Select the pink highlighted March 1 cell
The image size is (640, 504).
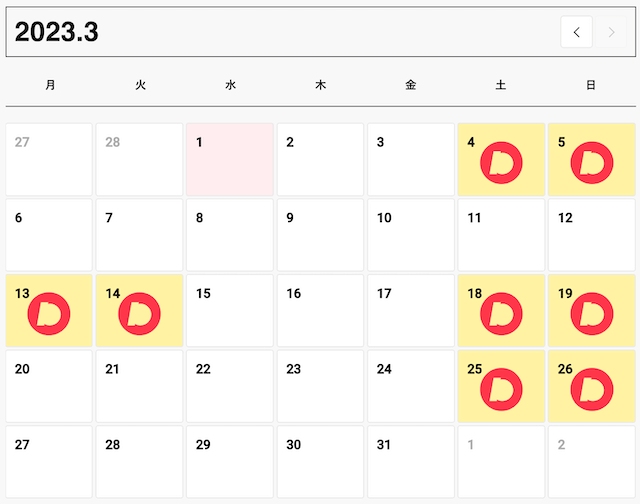(230, 160)
